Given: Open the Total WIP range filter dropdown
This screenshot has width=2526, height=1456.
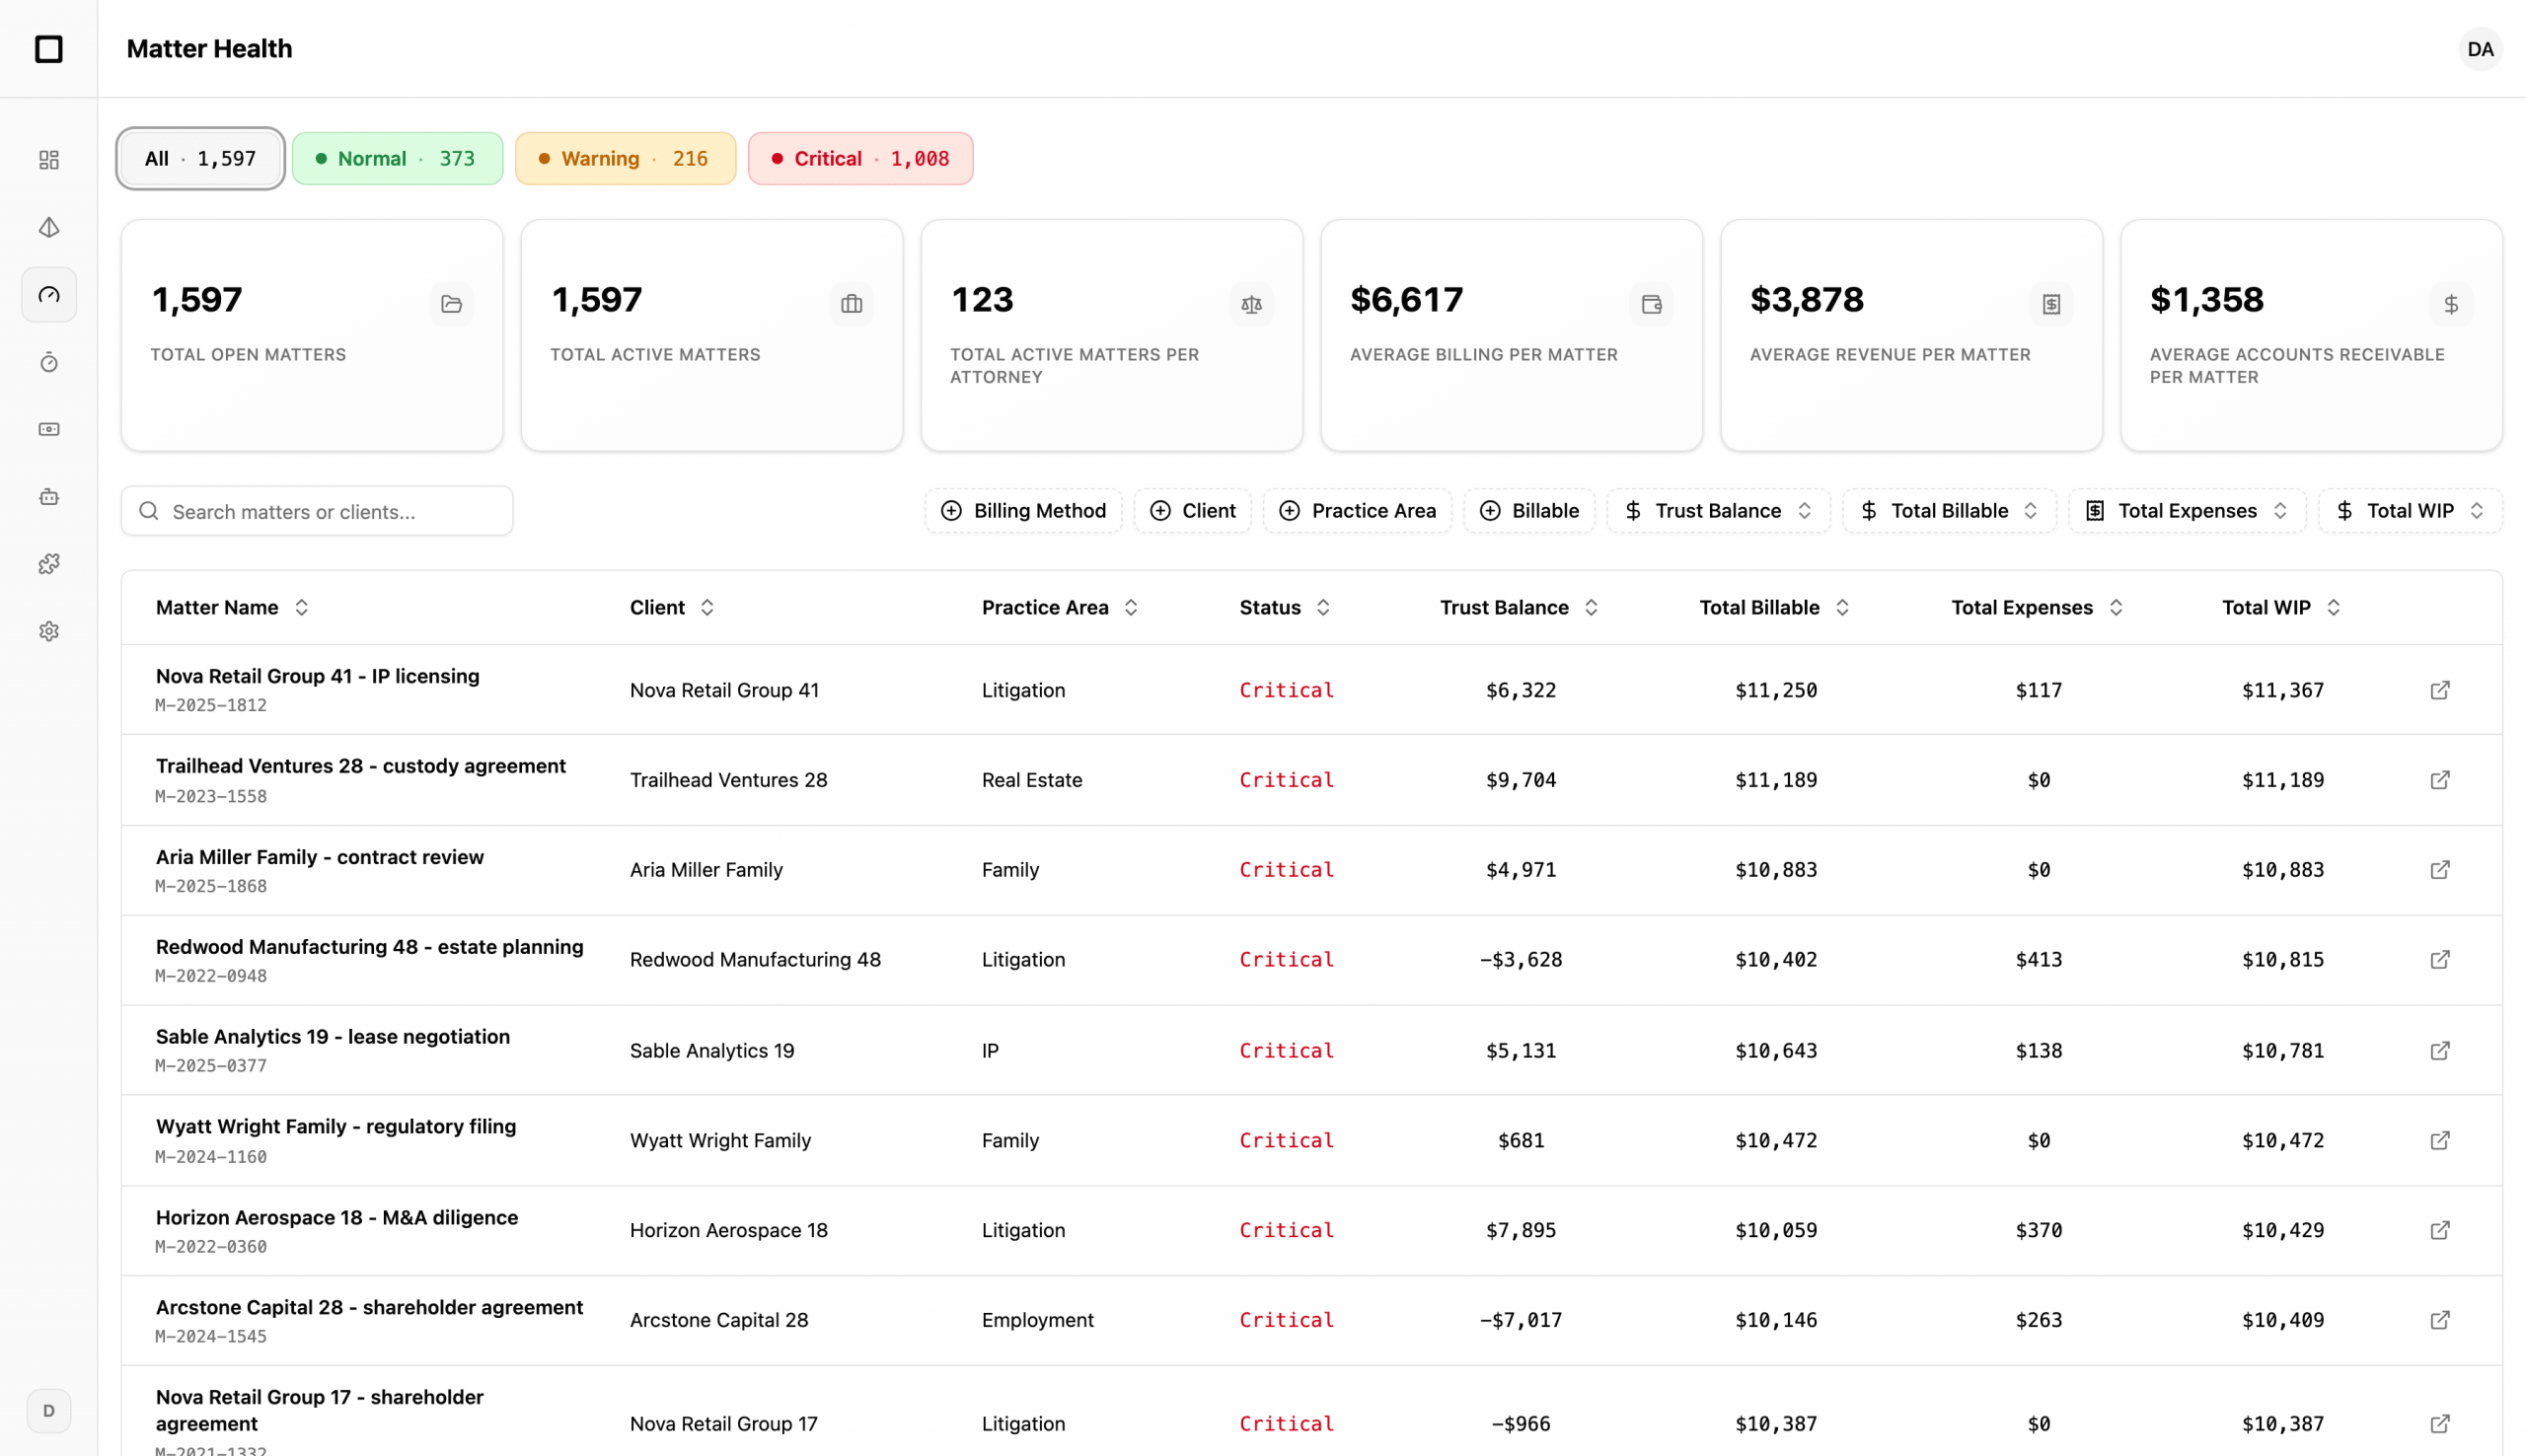Looking at the screenshot, I should click(x=2410, y=511).
